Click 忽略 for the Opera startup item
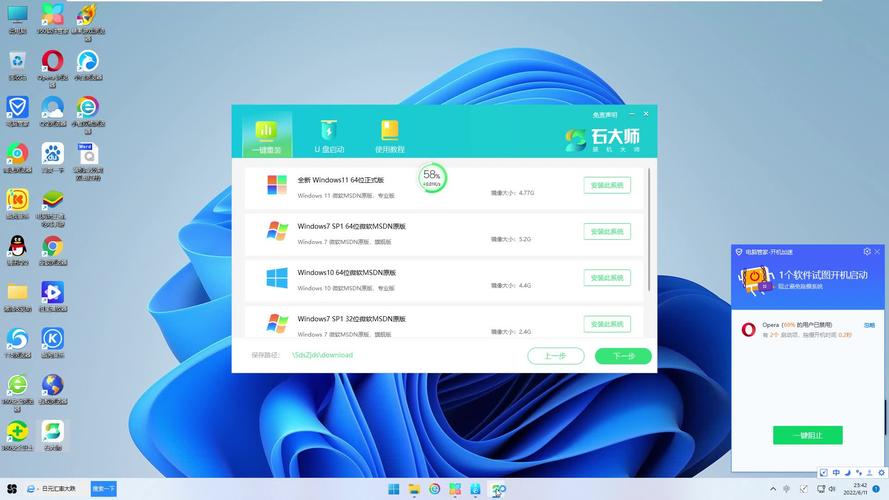The width and height of the screenshot is (889, 500). coord(869,325)
